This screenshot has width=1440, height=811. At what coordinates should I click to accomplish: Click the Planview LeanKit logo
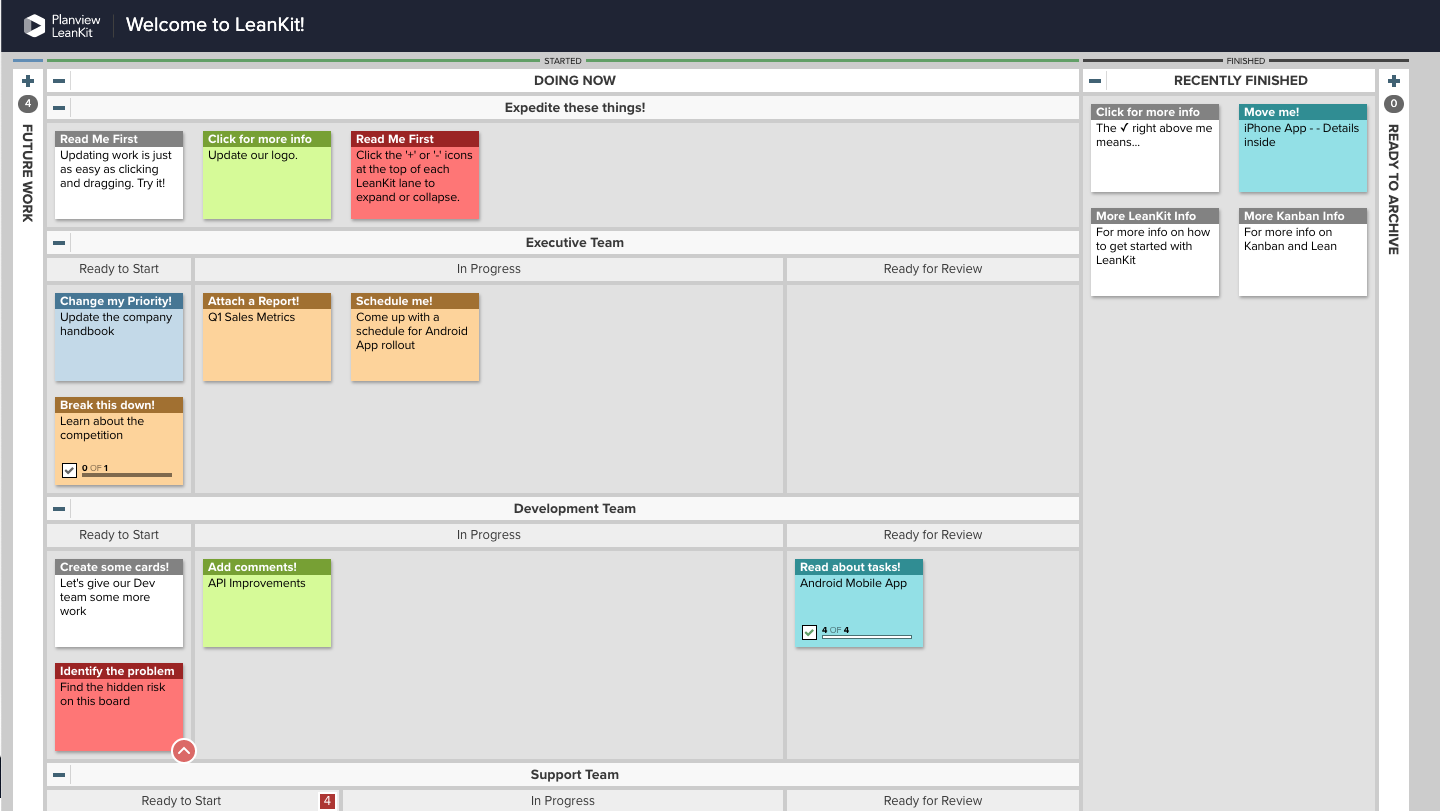click(x=60, y=25)
